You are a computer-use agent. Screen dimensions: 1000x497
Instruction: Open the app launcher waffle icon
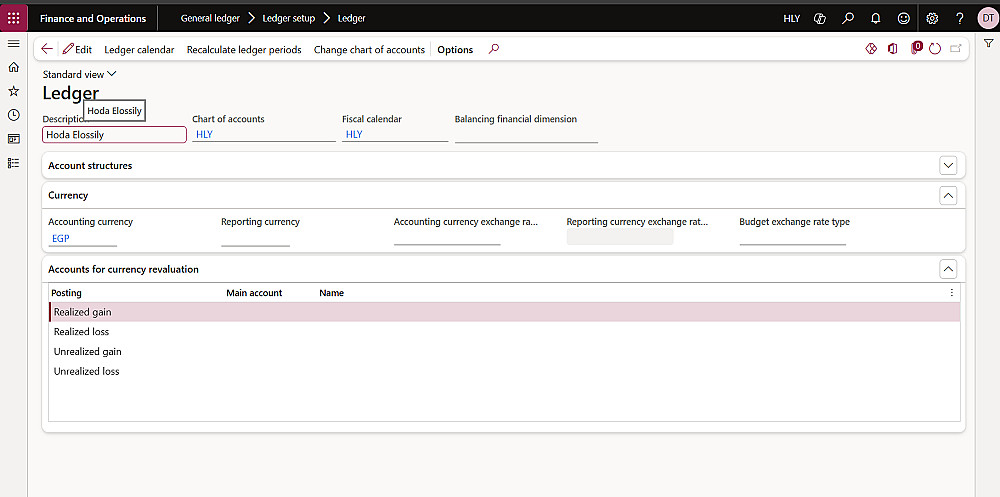(x=13, y=18)
